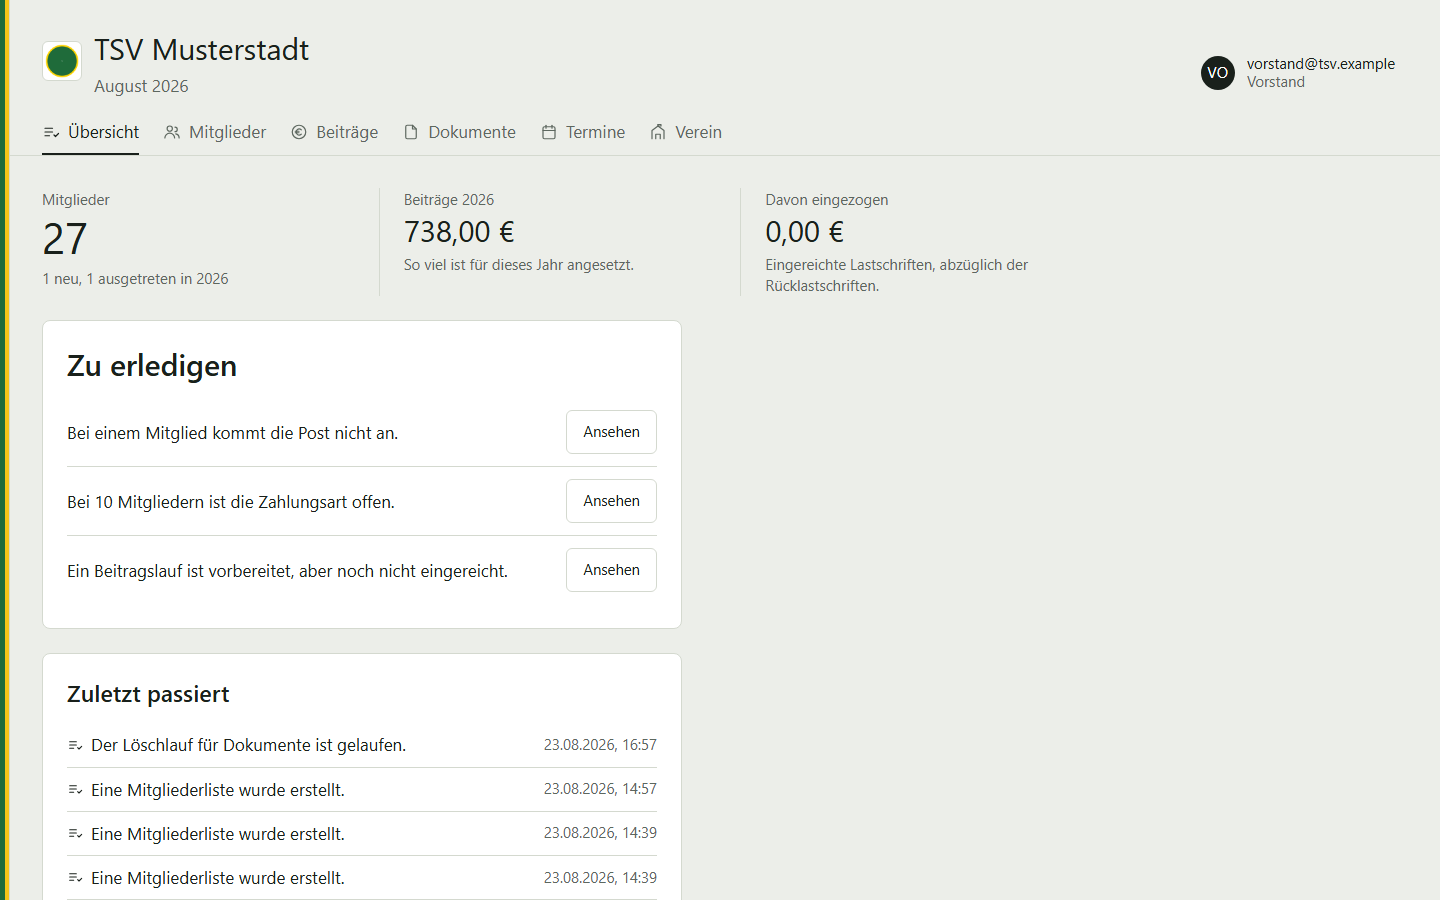Click Ansehen for the undelivered post item

coord(611,432)
